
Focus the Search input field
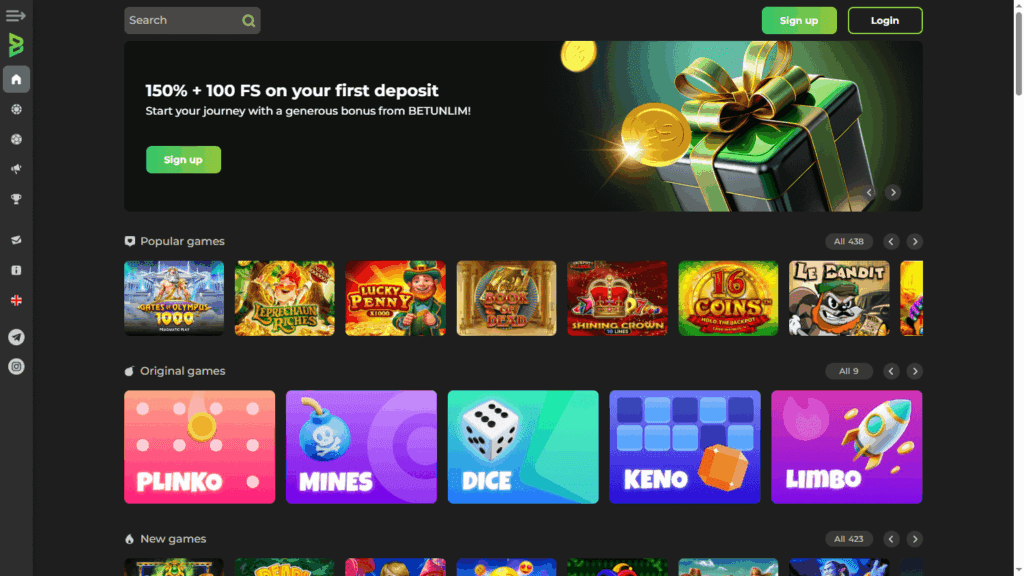click(192, 20)
